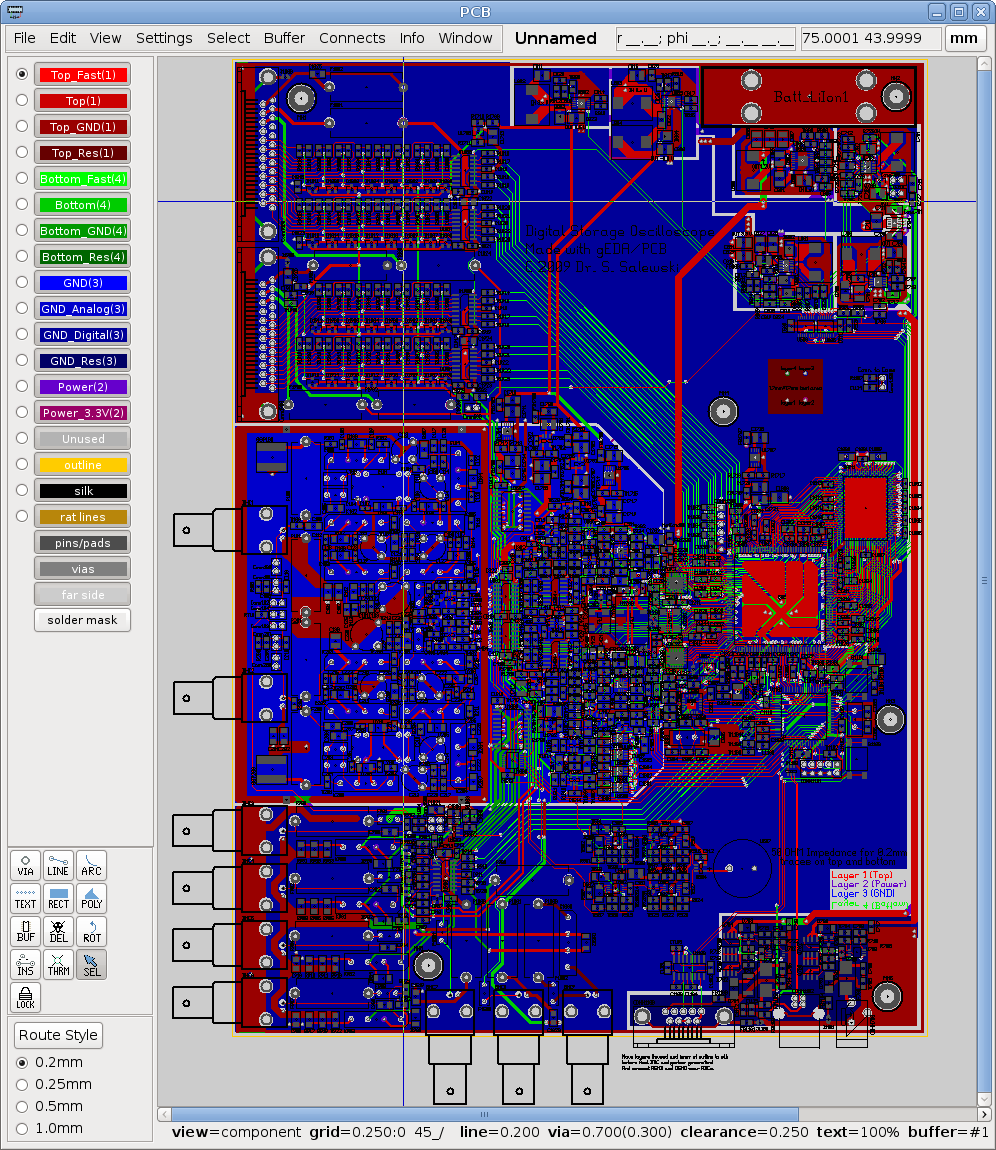Open the Connects menu
Screen dimensions: 996x1150
point(352,38)
